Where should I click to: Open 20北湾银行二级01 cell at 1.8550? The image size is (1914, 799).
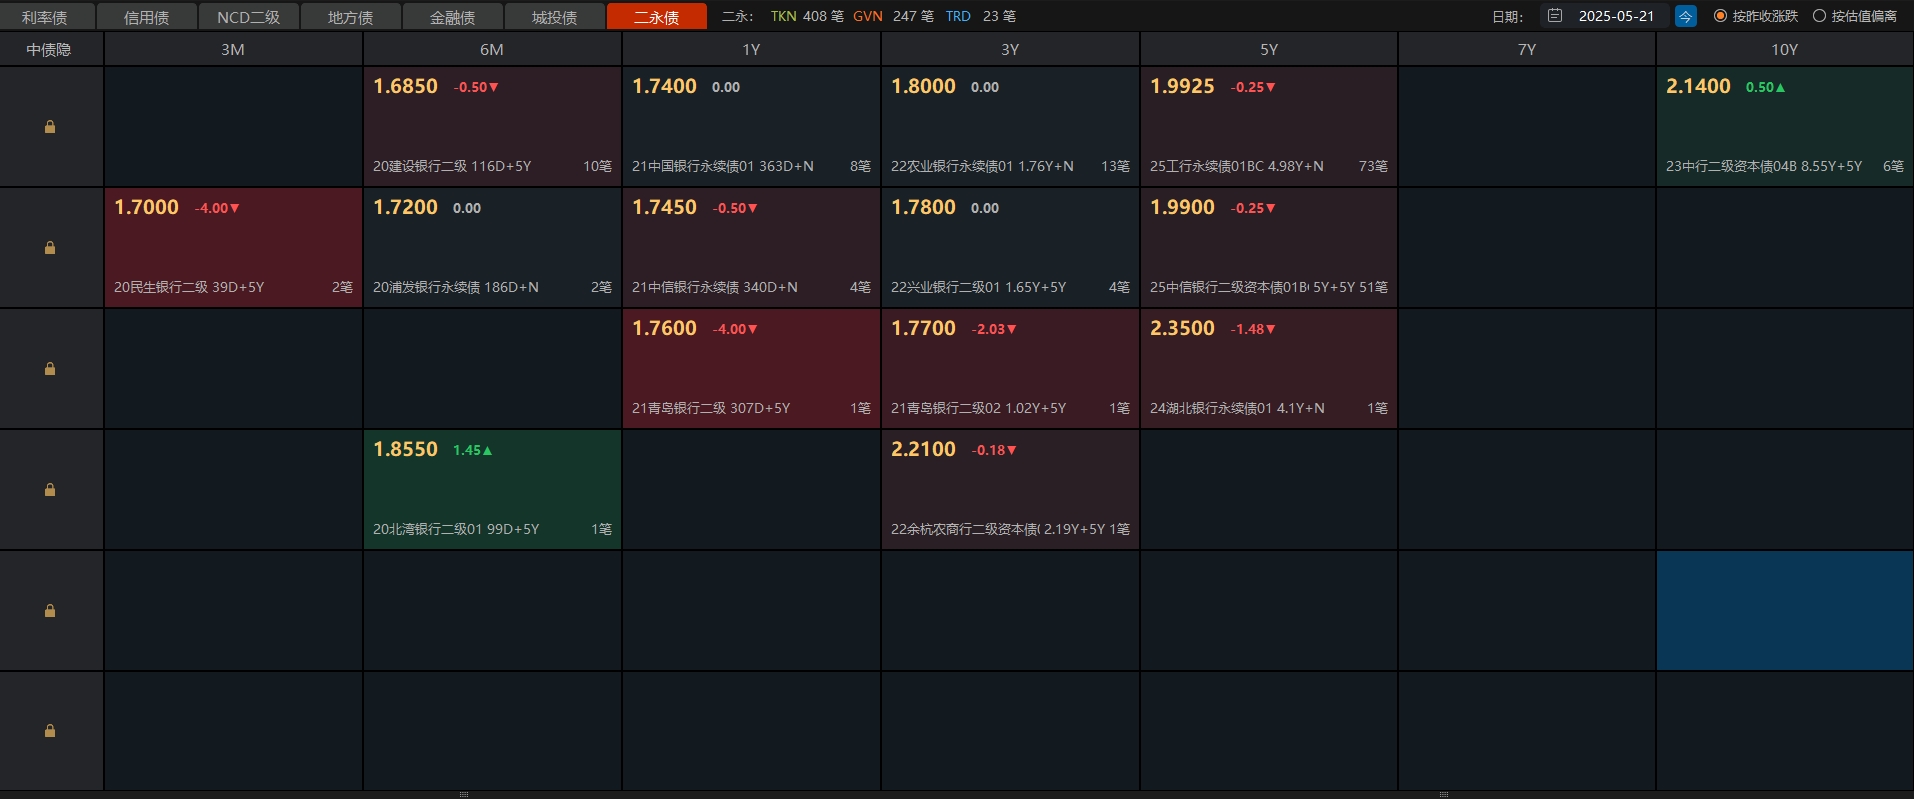(x=492, y=490)
